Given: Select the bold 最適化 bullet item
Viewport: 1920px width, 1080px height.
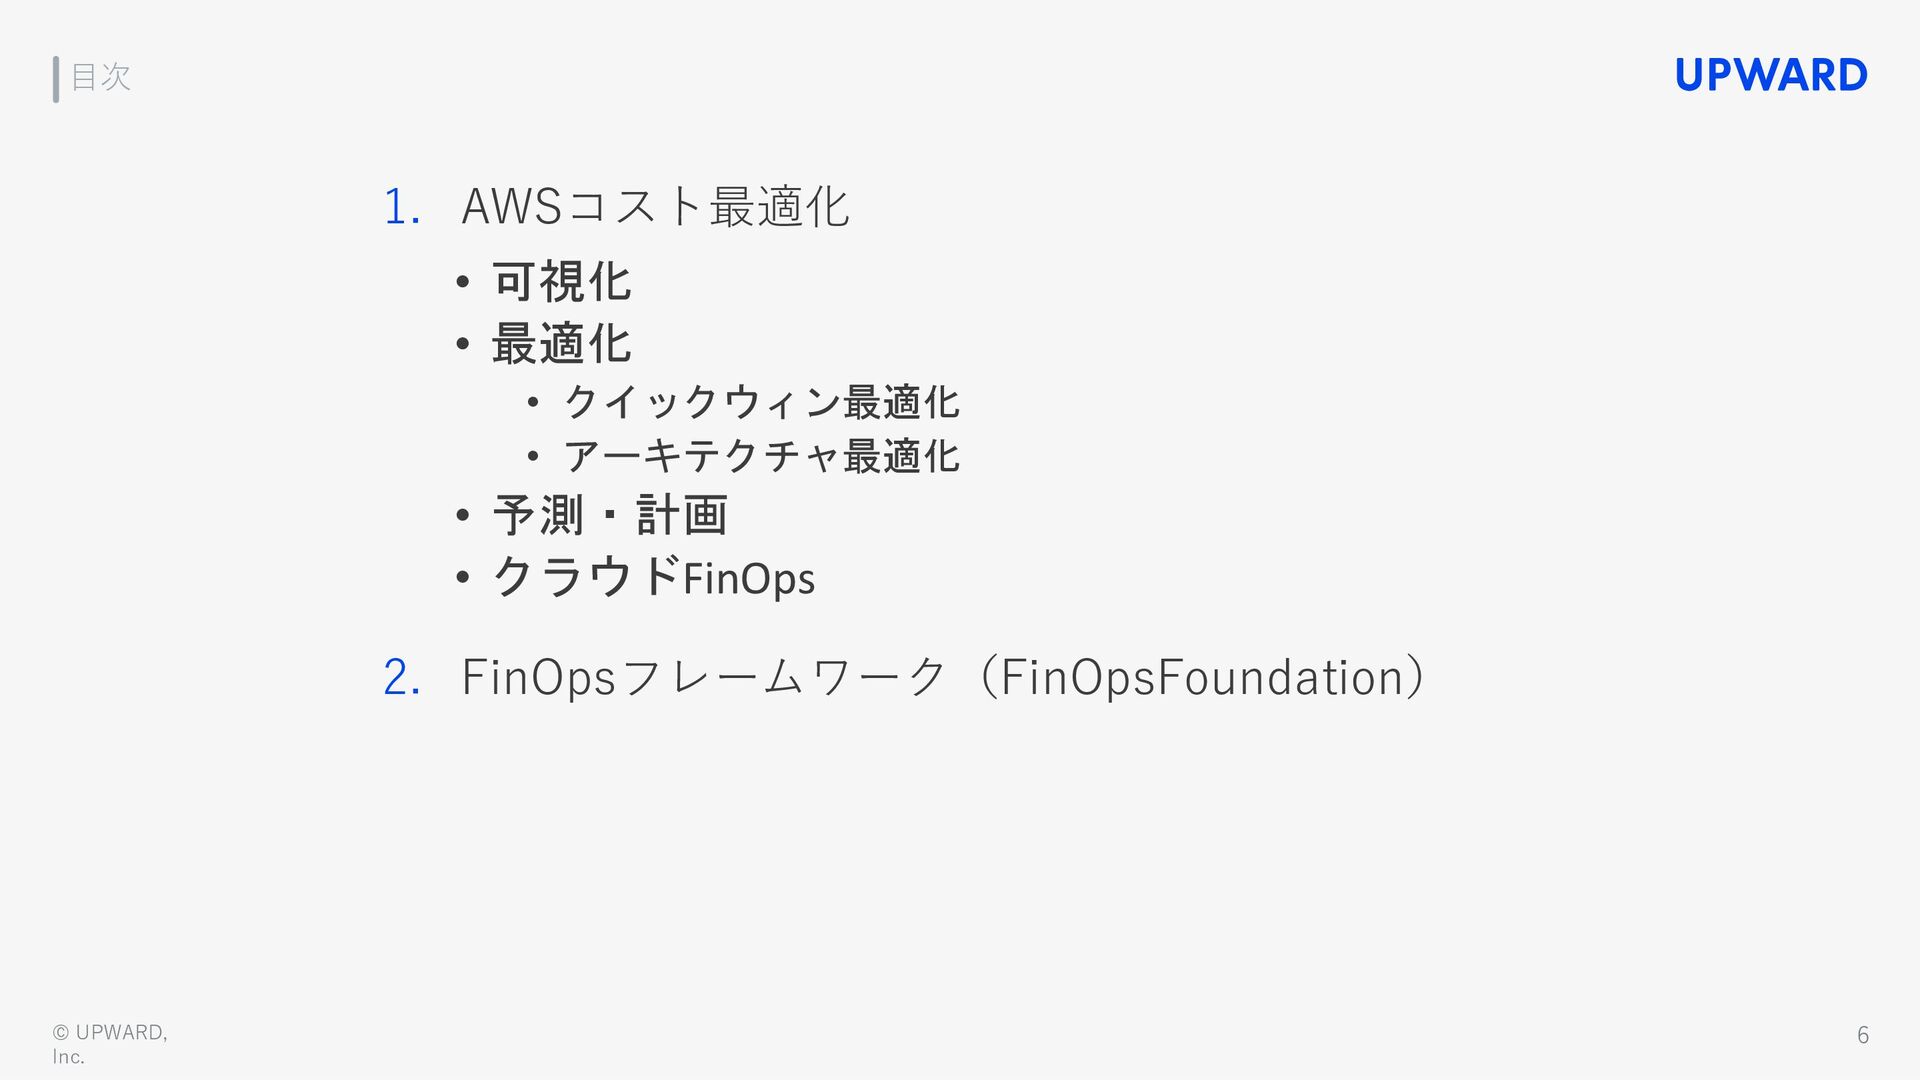Looking at the screenshot, I should (562, 344).
